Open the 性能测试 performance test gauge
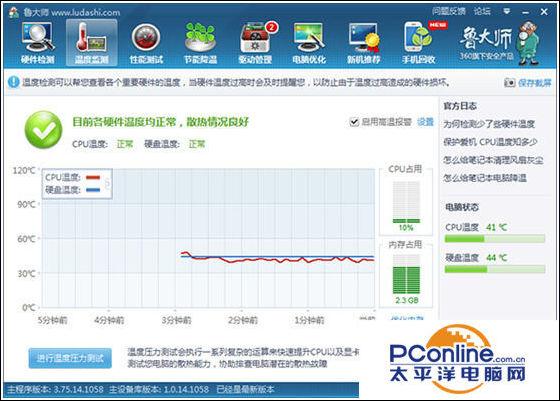This screenshot has height=401, width=560. click(x=146, y=43)
